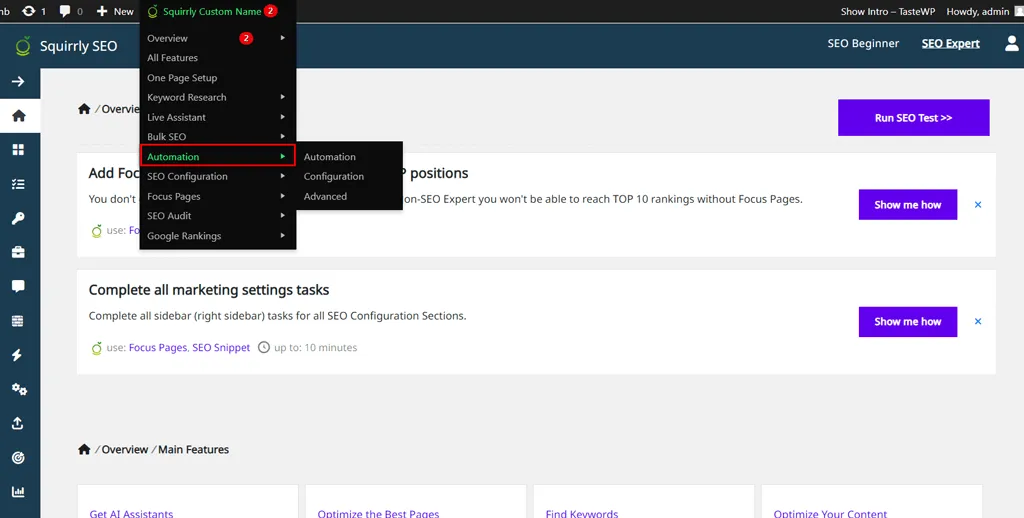Expand the Focus Pages submenu arrow
The image size is (1024, 518).
(283, 196)
